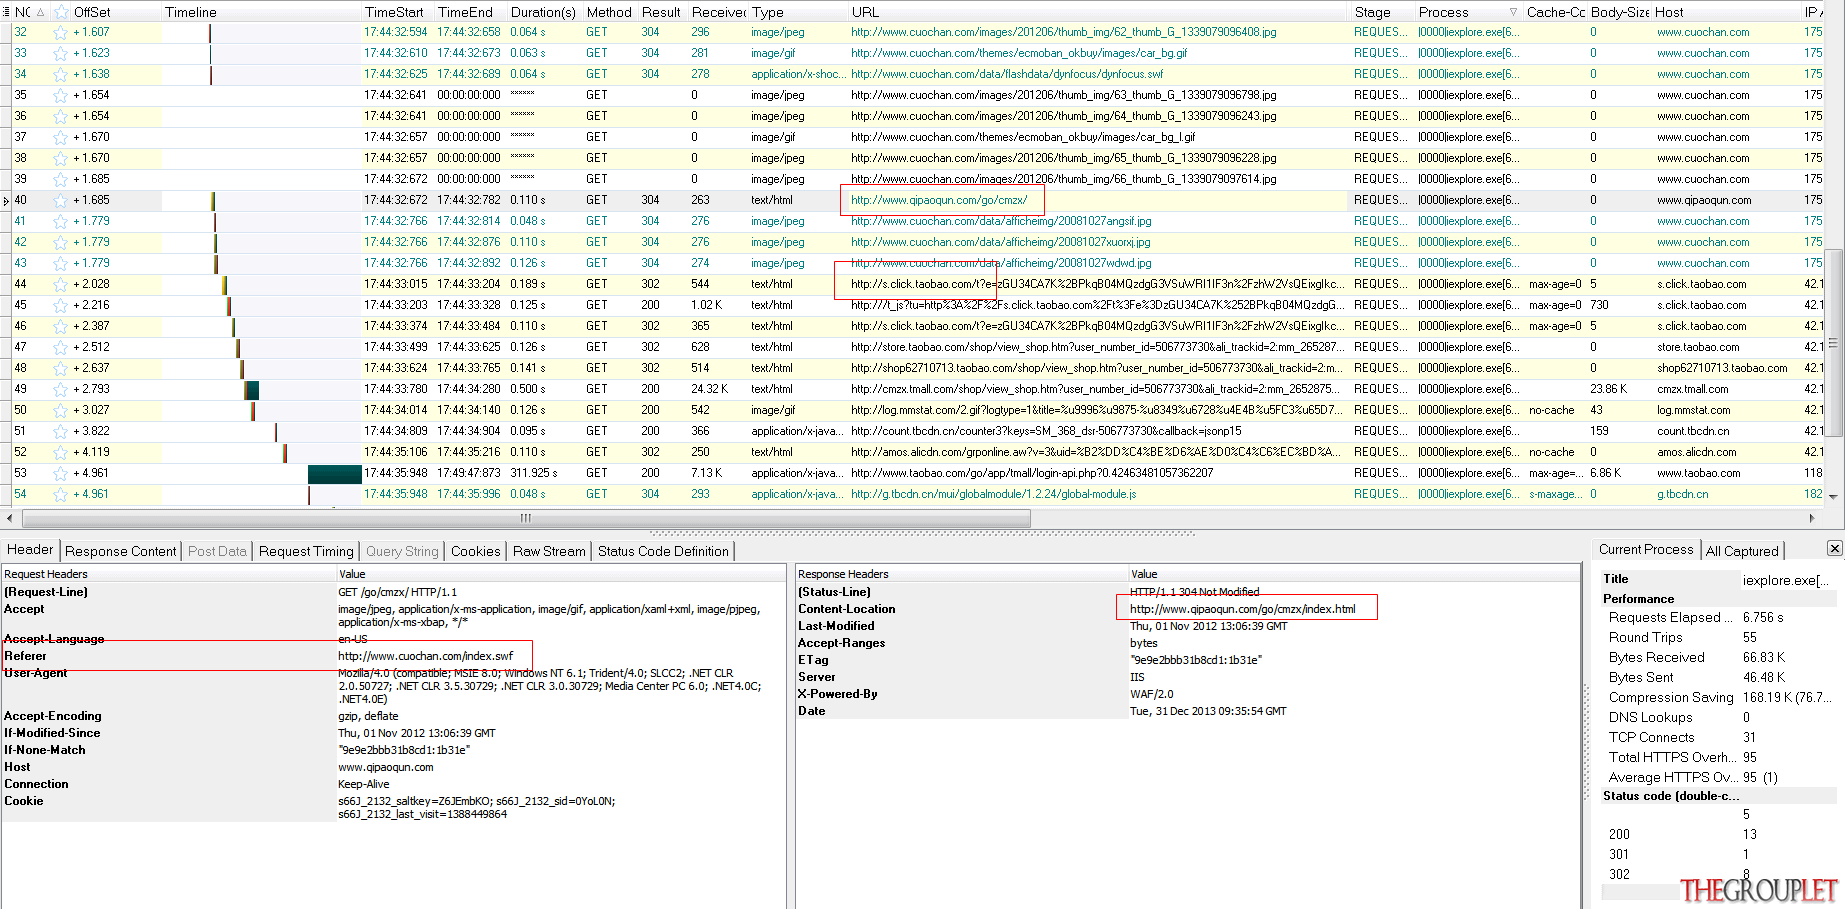Screen dimensions: 1845x909
Task: Star the request in row 32
Action: tap(60, 32)
